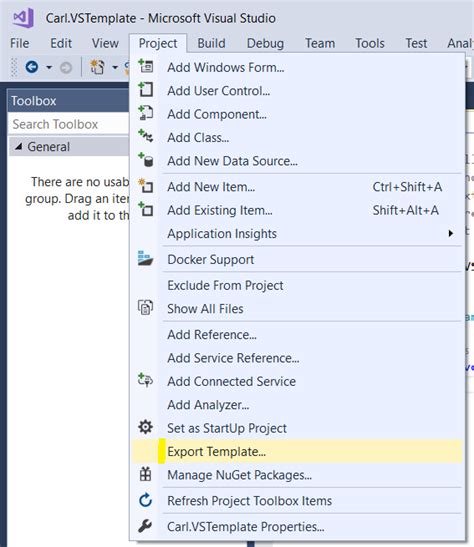Select Add New Data Source menu entry
The width and height of the screenshot is (474, 547).
(297, 160)
